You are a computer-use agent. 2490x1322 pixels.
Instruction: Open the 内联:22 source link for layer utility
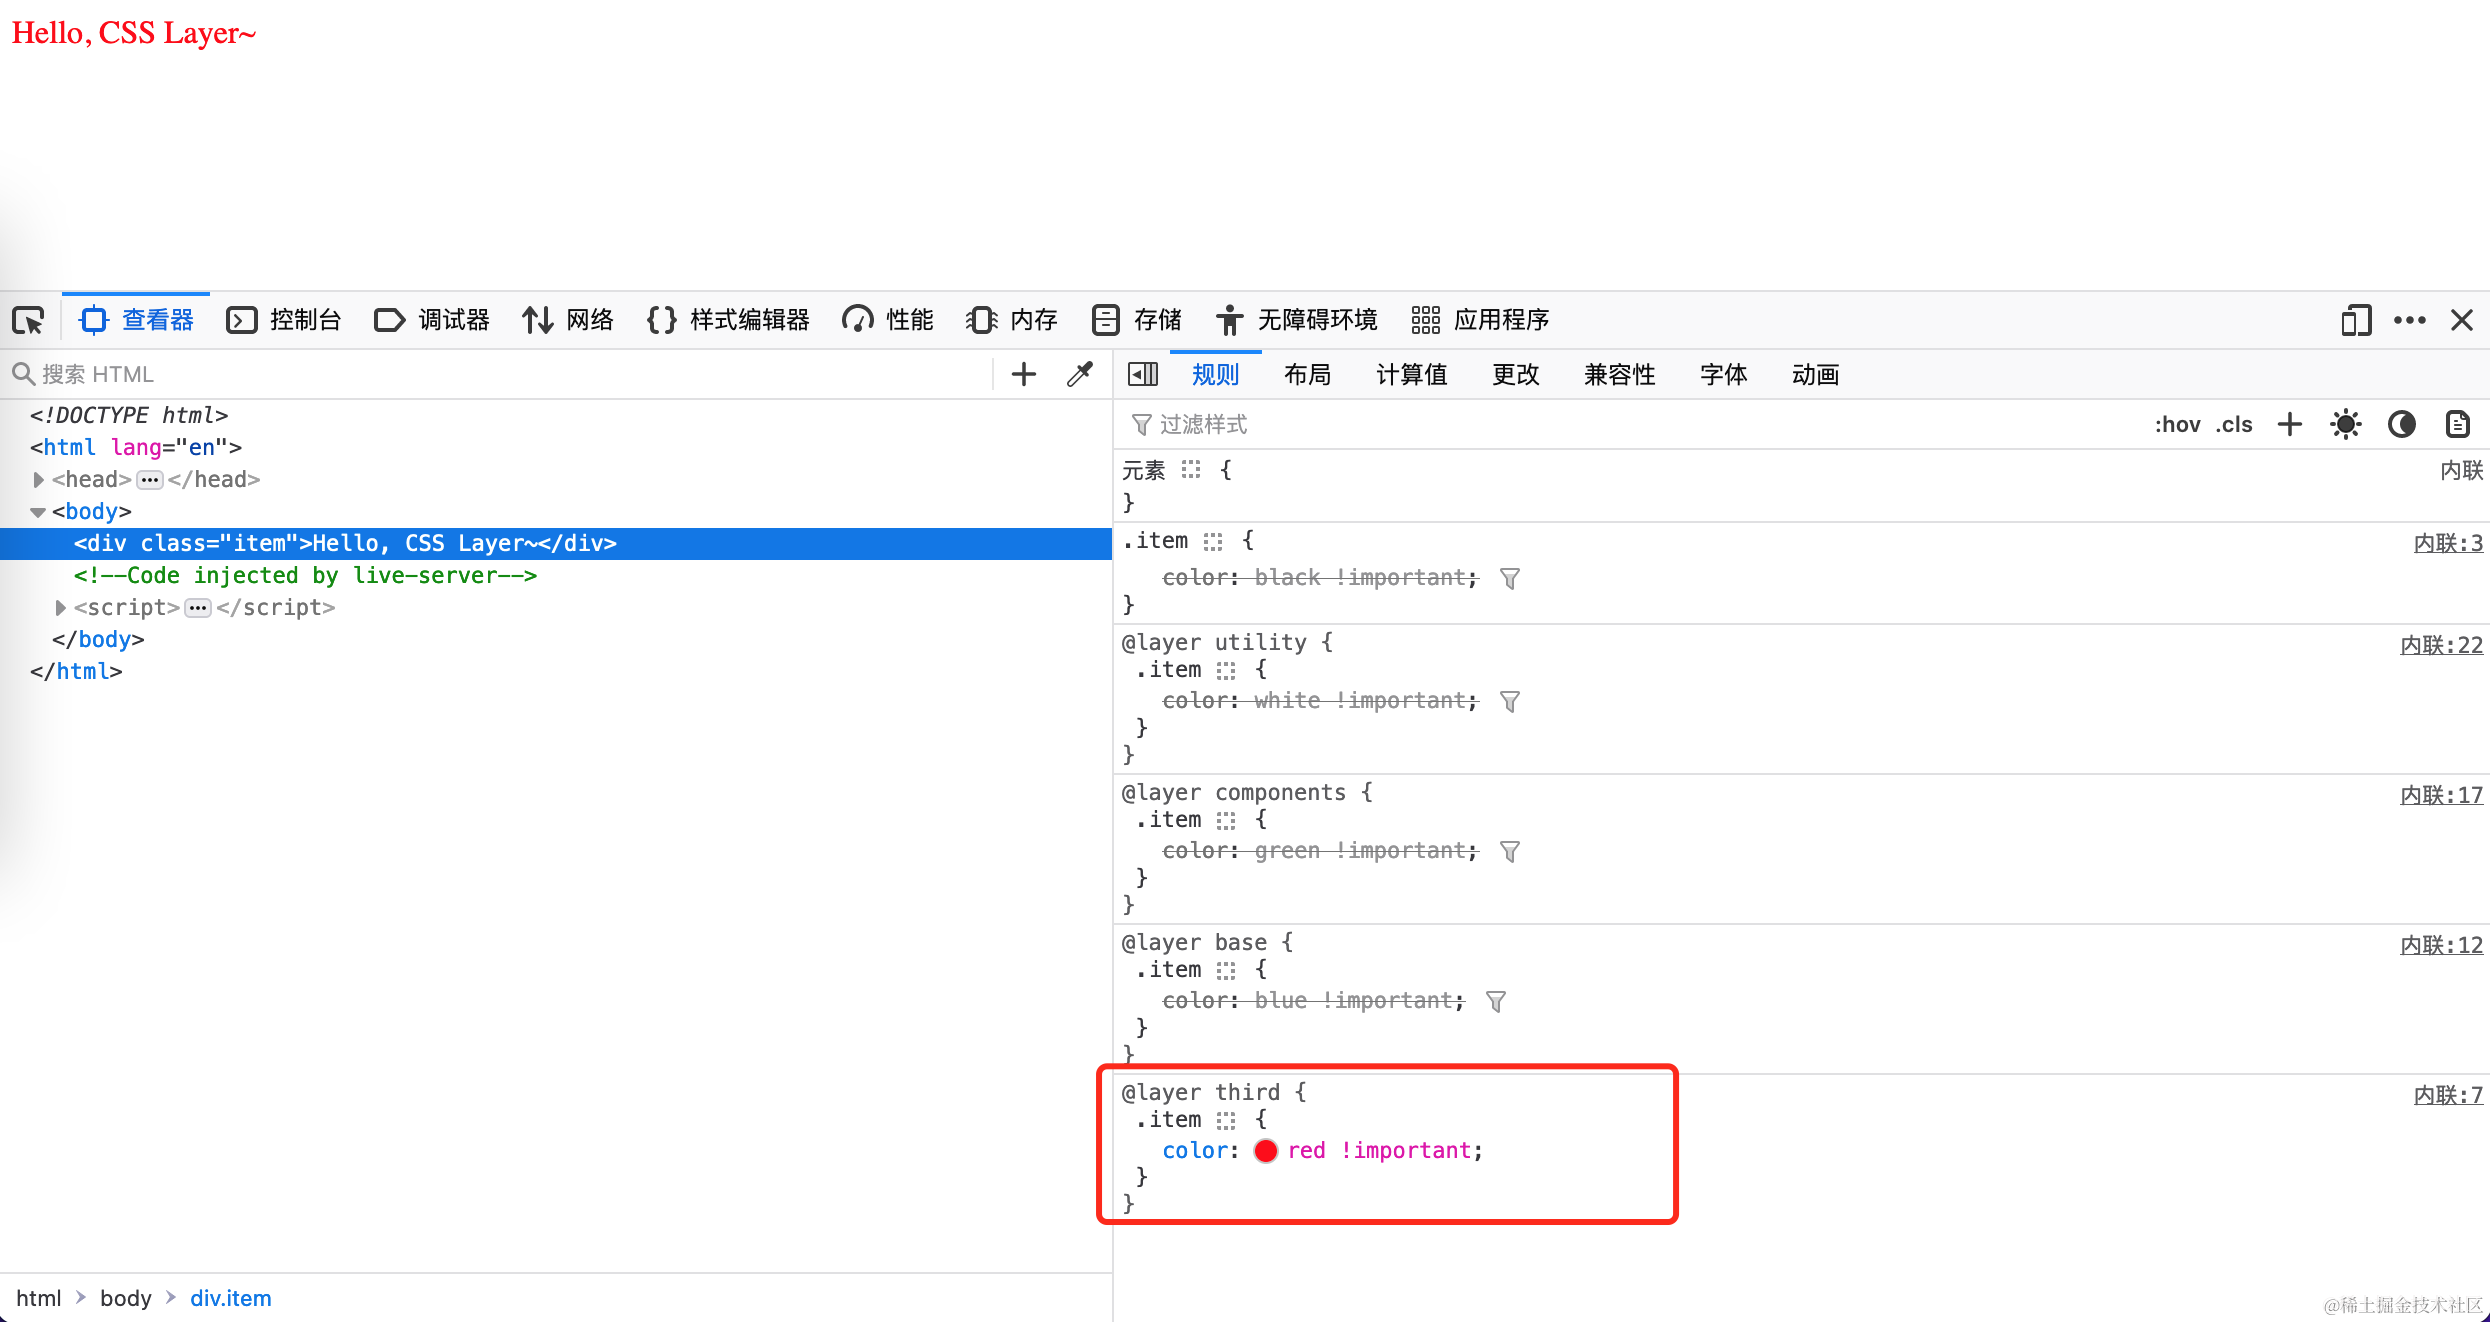(2440, 644)
